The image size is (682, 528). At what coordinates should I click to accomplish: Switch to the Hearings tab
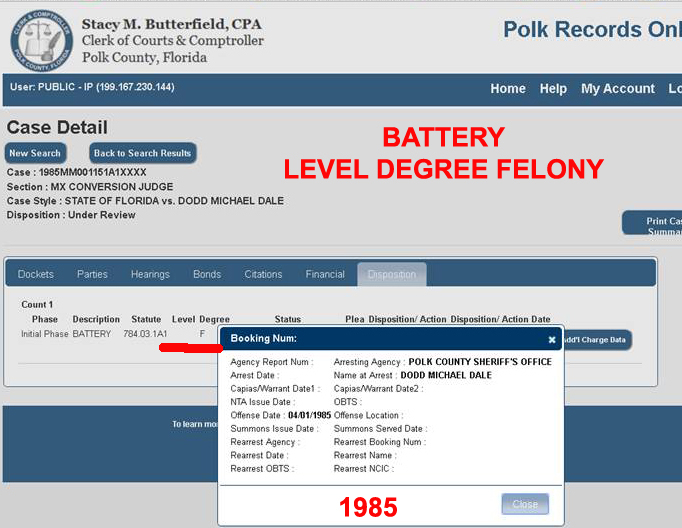point(150,274)
